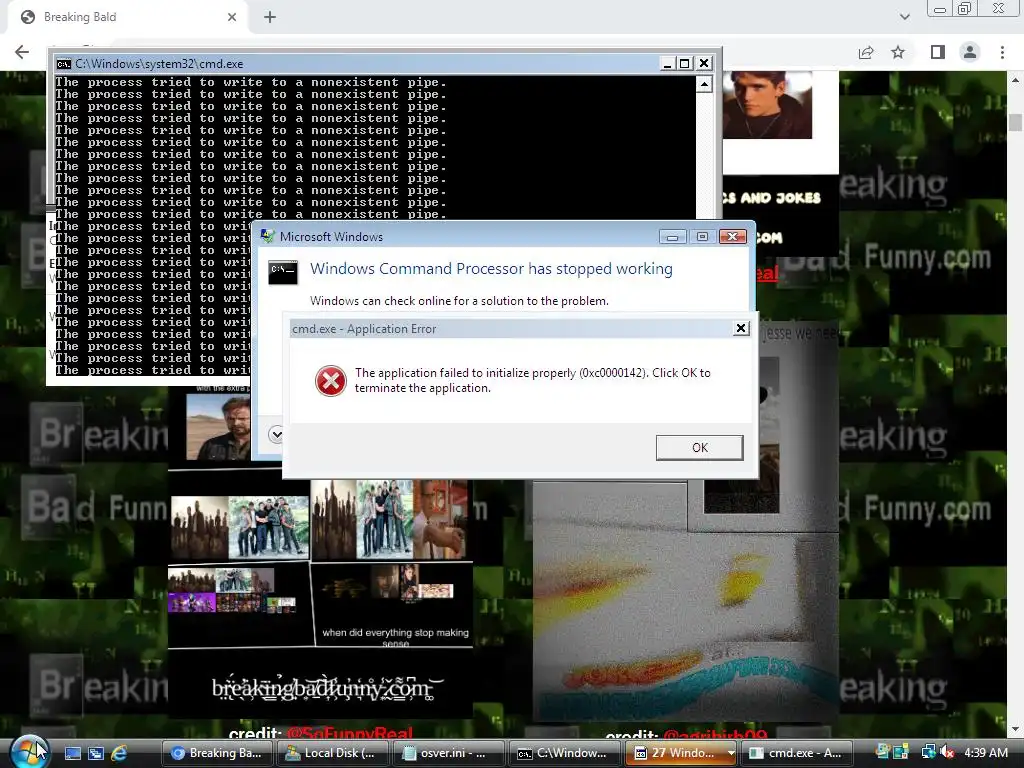Click 'Windows can check online for a solution' text
This screenshot has width=1024, height=768.
coord(459,300)
